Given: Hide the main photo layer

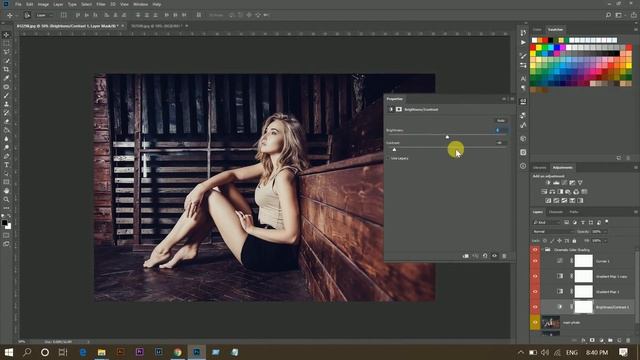Looking at the screenshot, I should pyautogui.click(x=535, y=322).
